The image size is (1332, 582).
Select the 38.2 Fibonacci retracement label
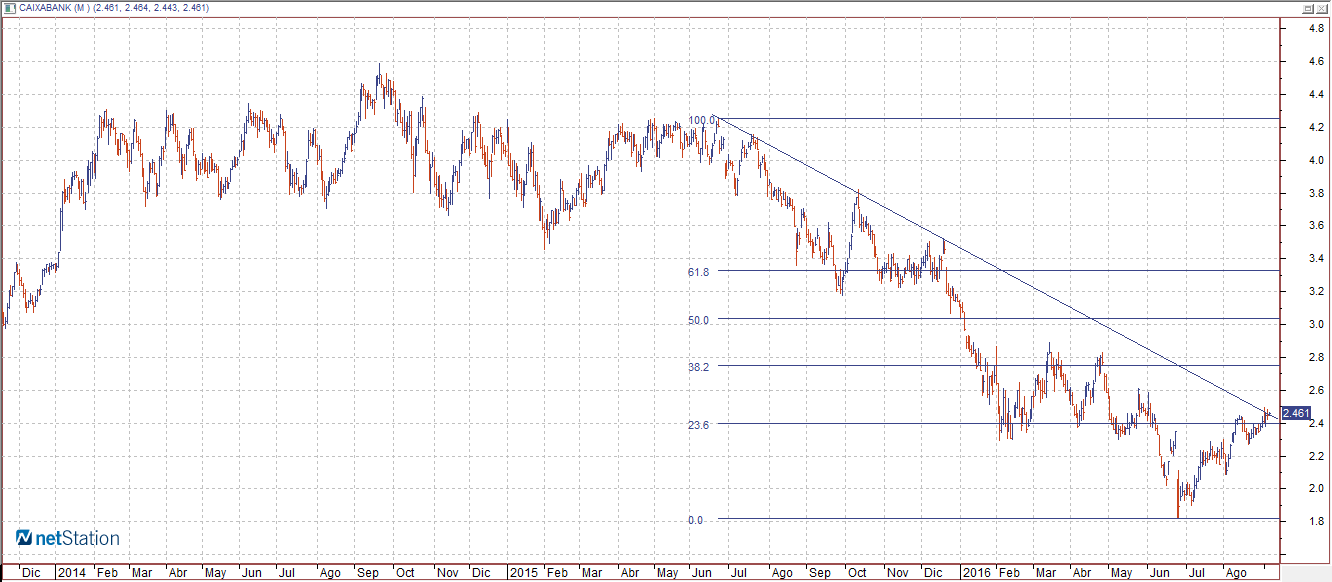click(x=698, y=367)
